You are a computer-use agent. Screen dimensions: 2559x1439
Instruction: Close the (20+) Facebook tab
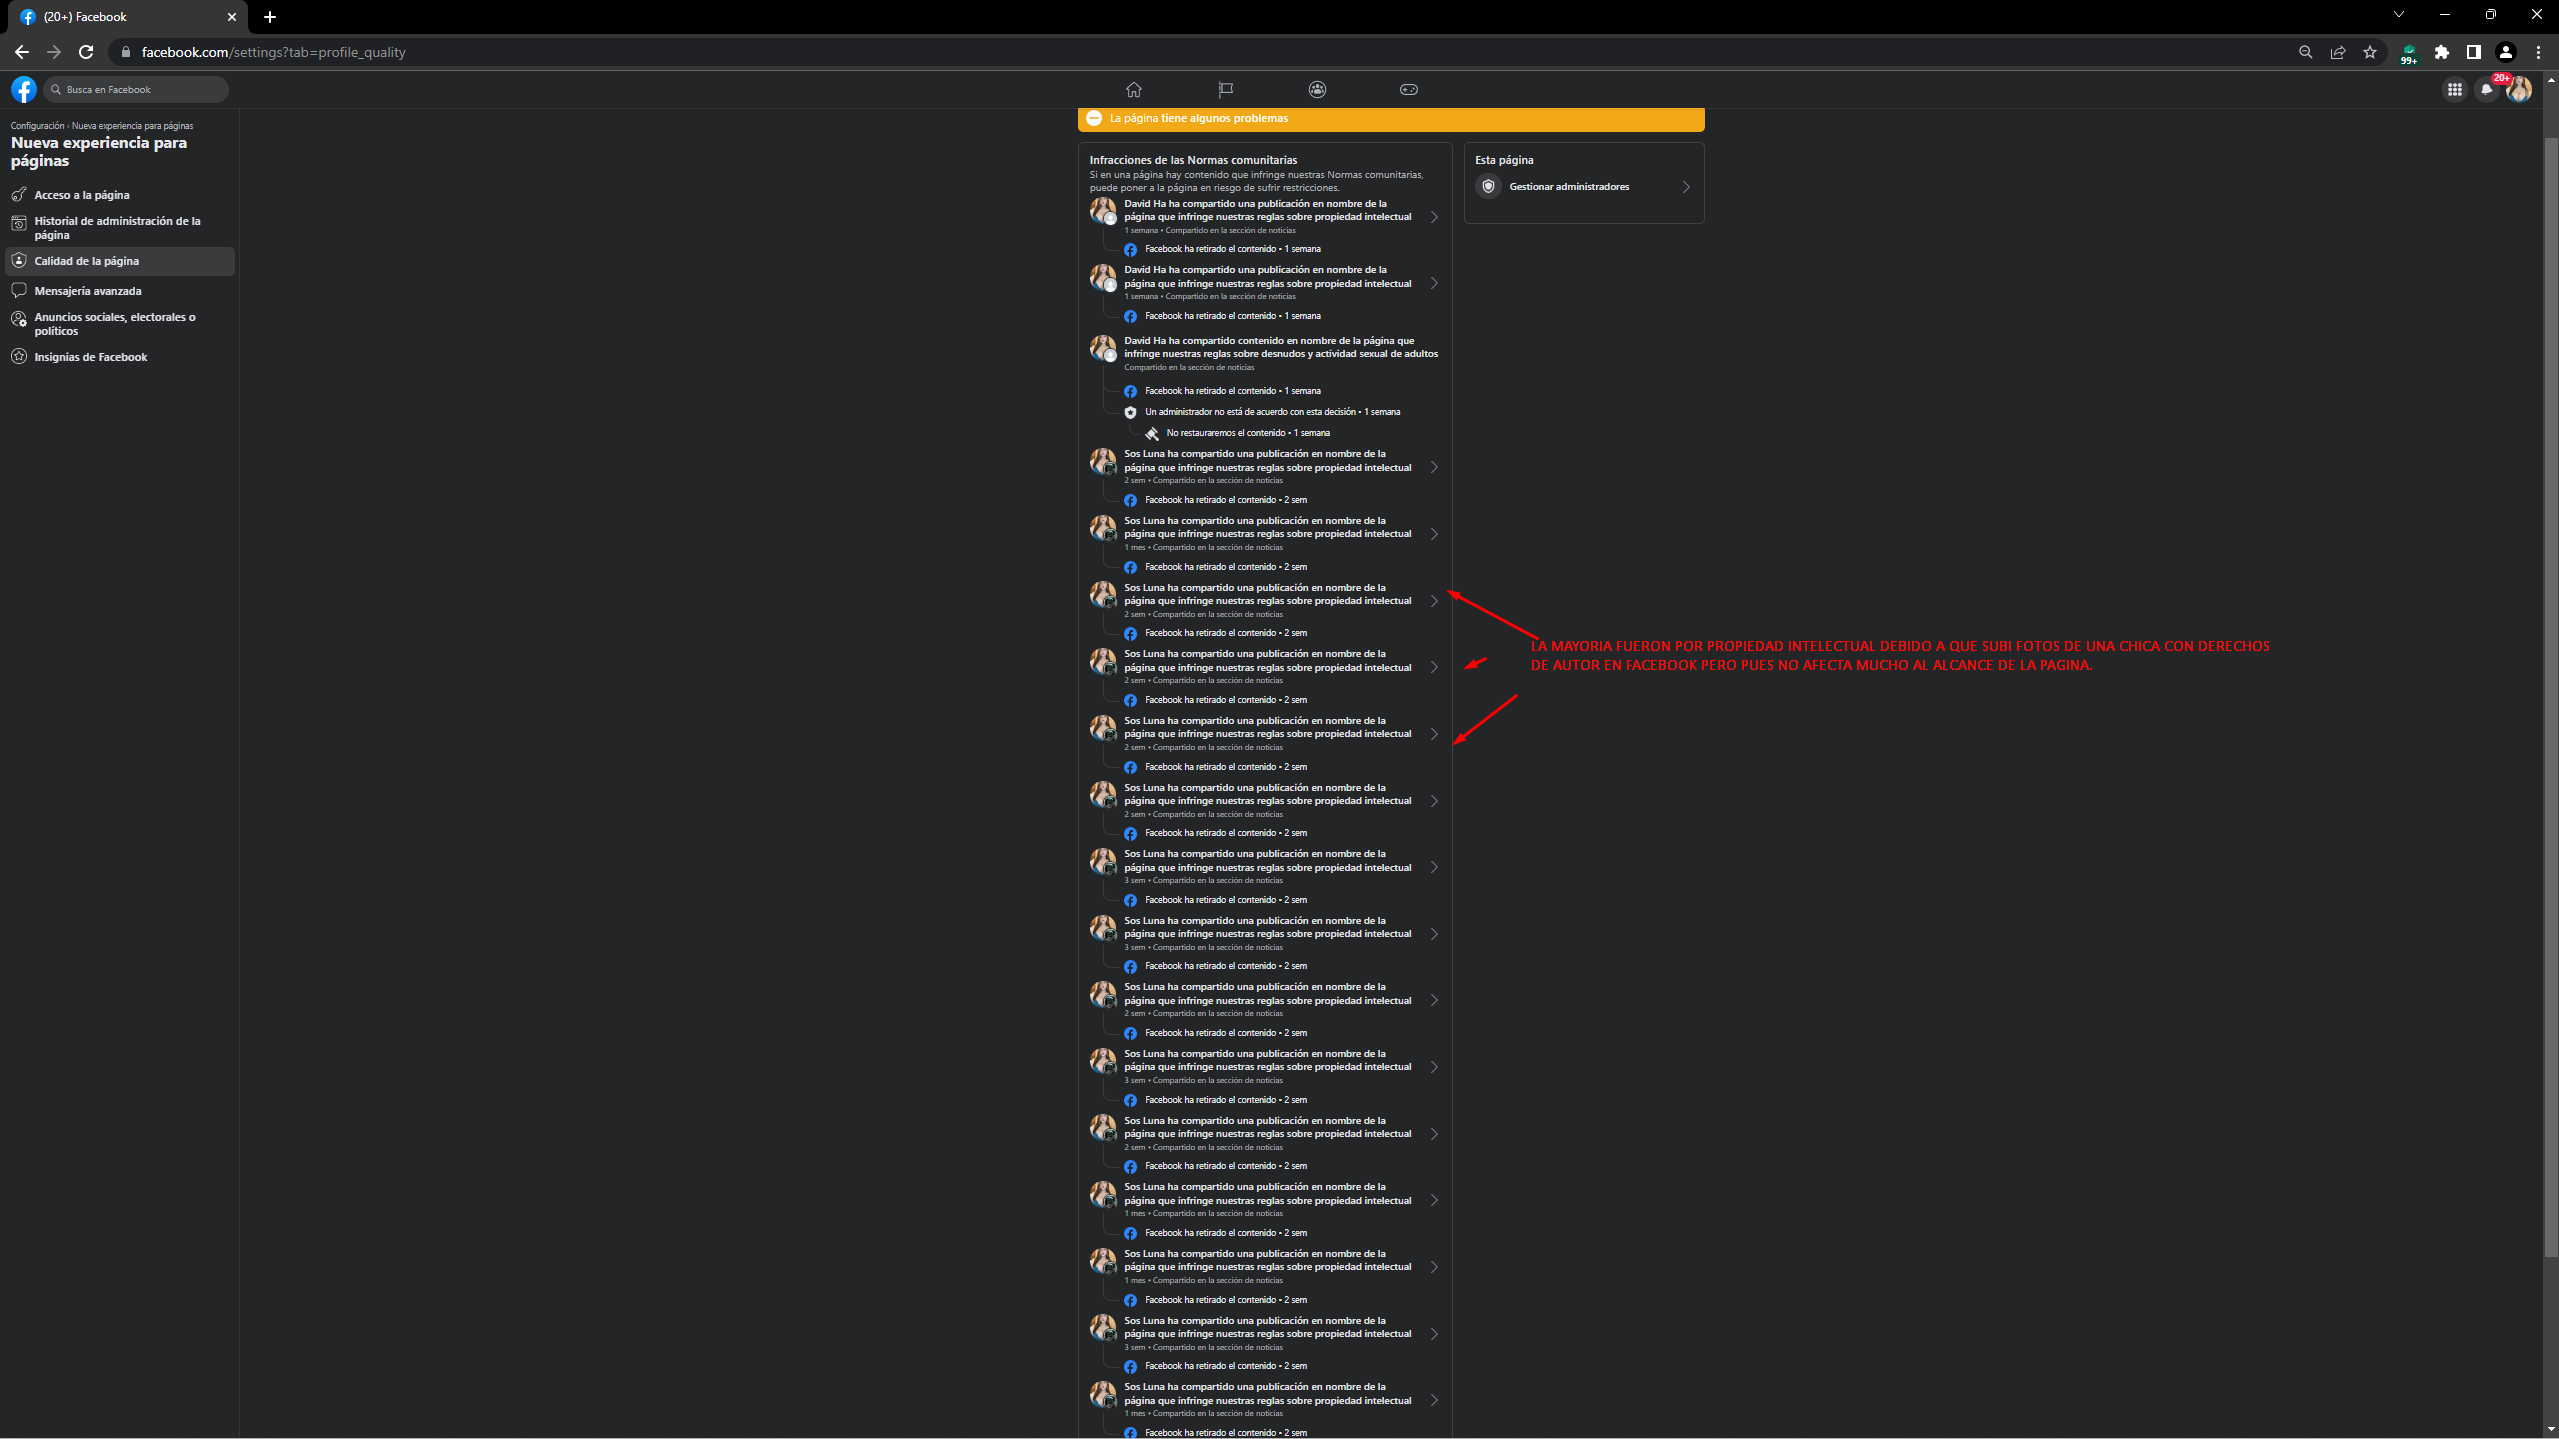click(232, 17)
